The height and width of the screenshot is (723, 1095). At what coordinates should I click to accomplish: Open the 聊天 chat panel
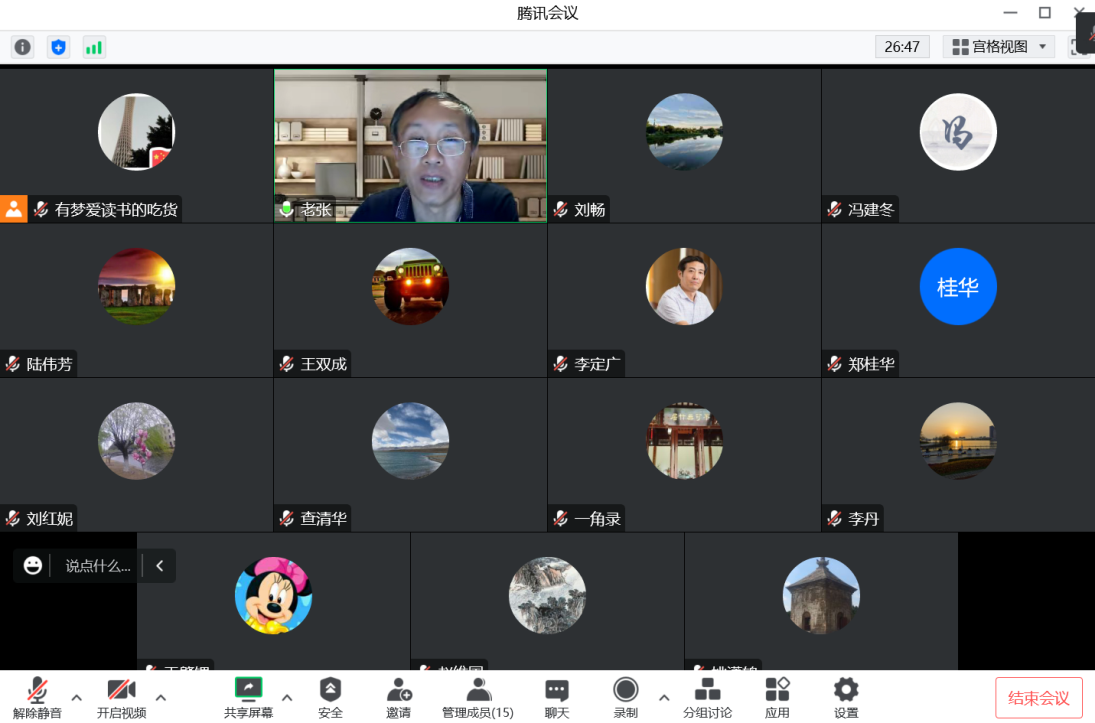(x=557, y=696)
